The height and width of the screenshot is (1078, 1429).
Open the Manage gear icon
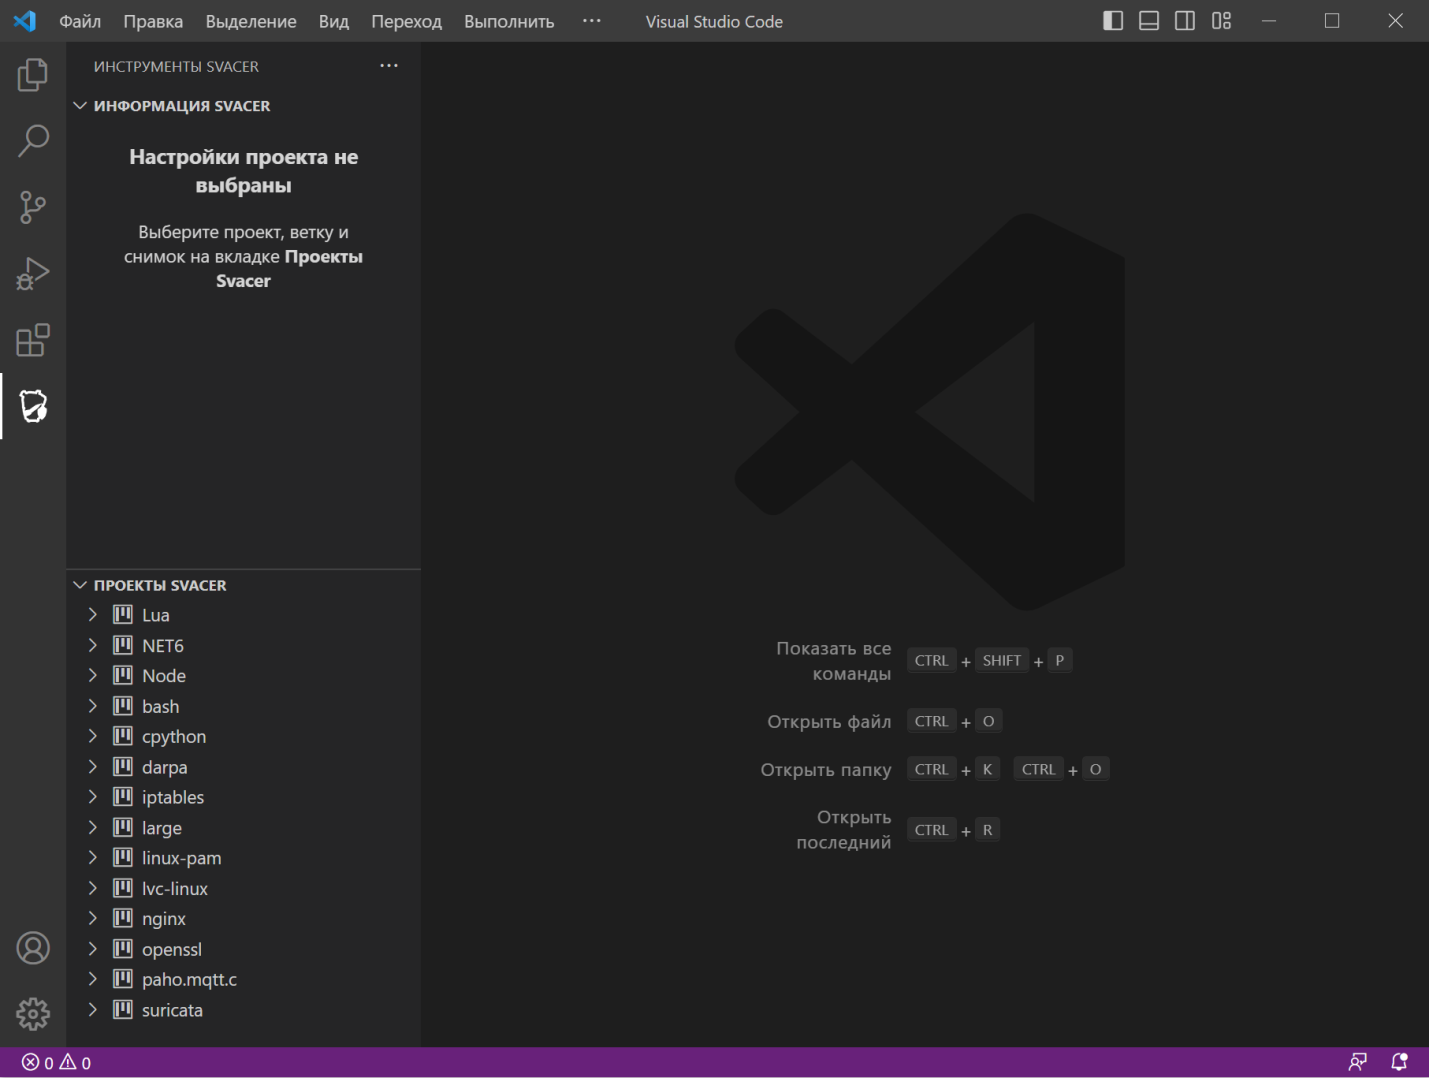(33, 1014)
